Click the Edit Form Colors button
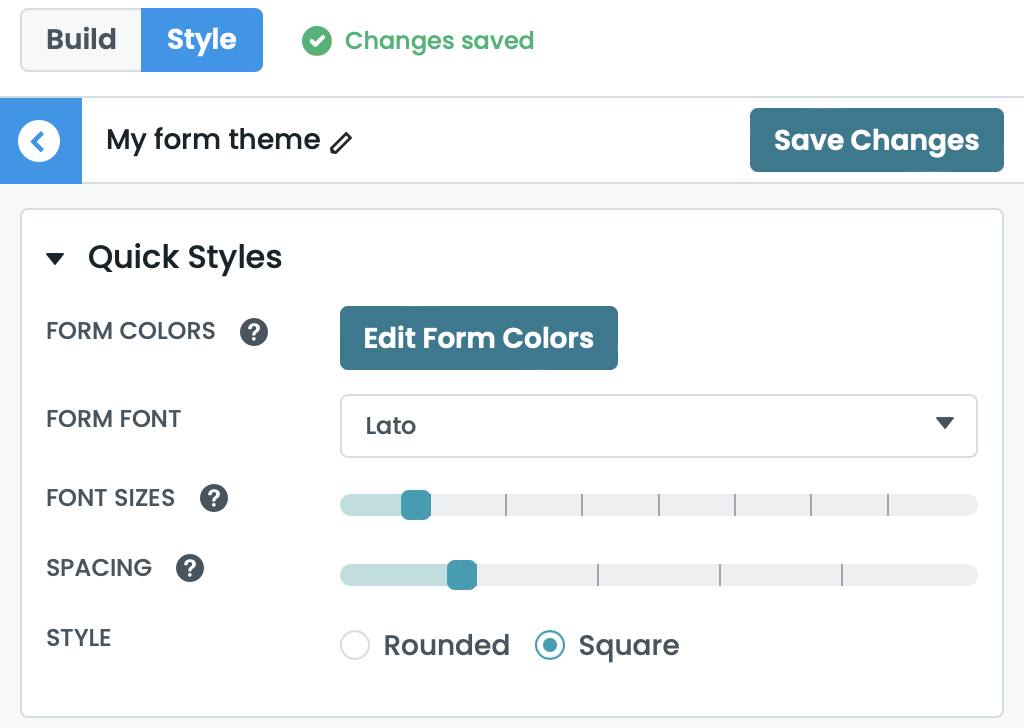The image size is (1024, 728). click(x=478, y=338)
